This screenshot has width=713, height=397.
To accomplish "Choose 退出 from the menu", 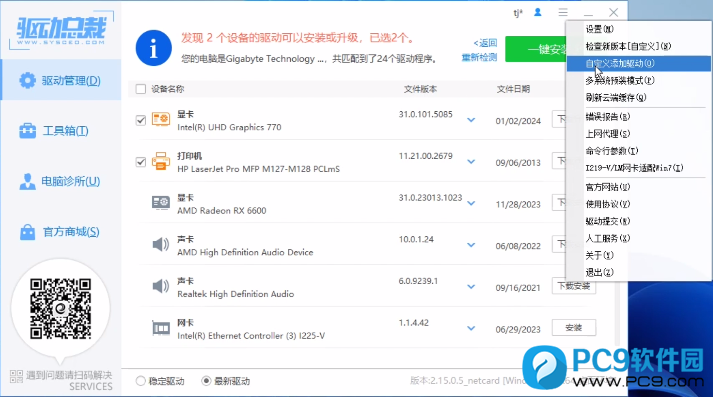I will click(638, 272).
